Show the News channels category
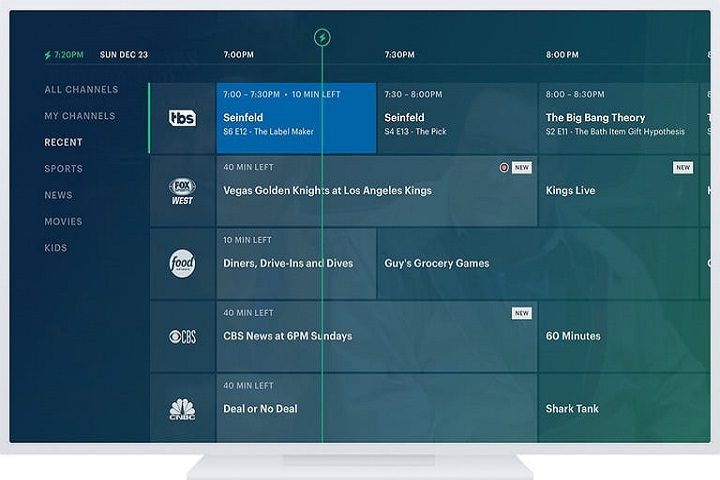This screenshot has width=720, height=480. tap(58, 195)
